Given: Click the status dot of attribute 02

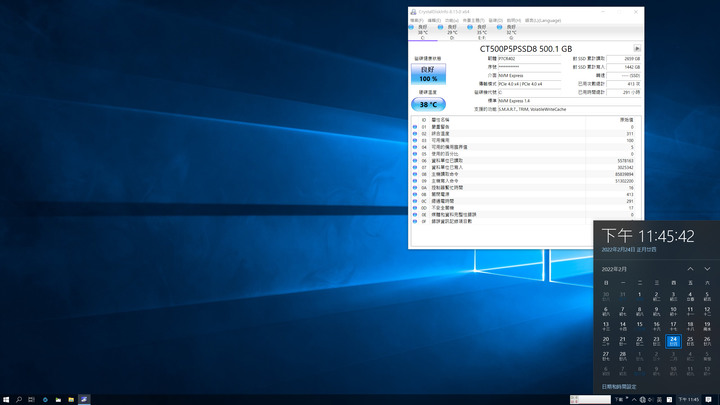Looking at the screenshot, I should pos(415,134).
